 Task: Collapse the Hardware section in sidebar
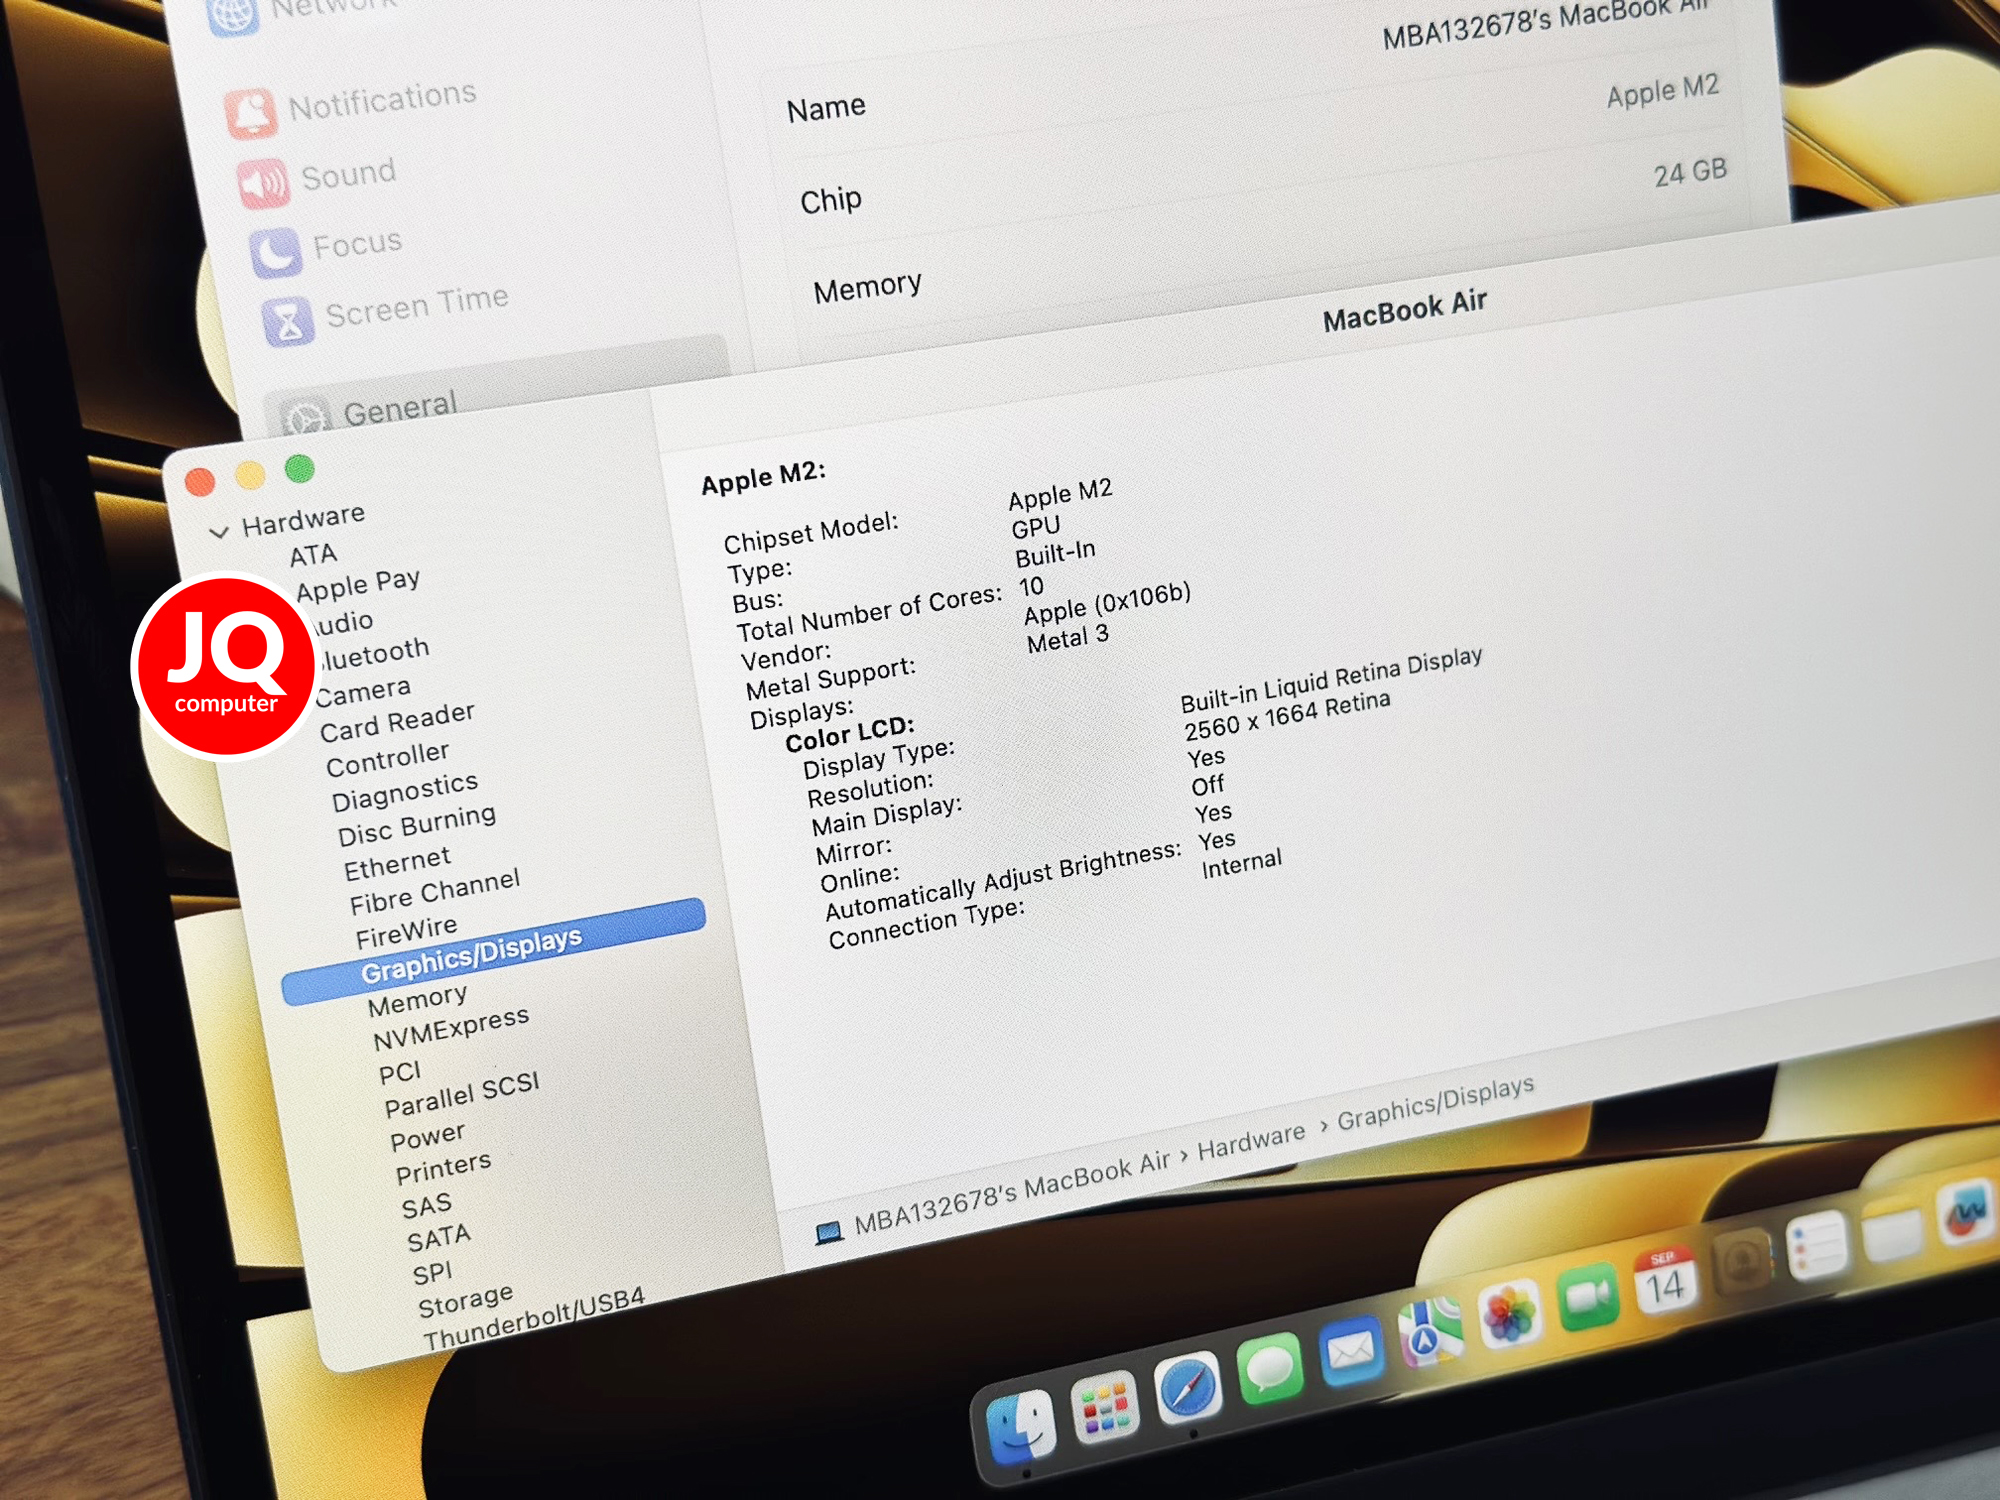219,532
